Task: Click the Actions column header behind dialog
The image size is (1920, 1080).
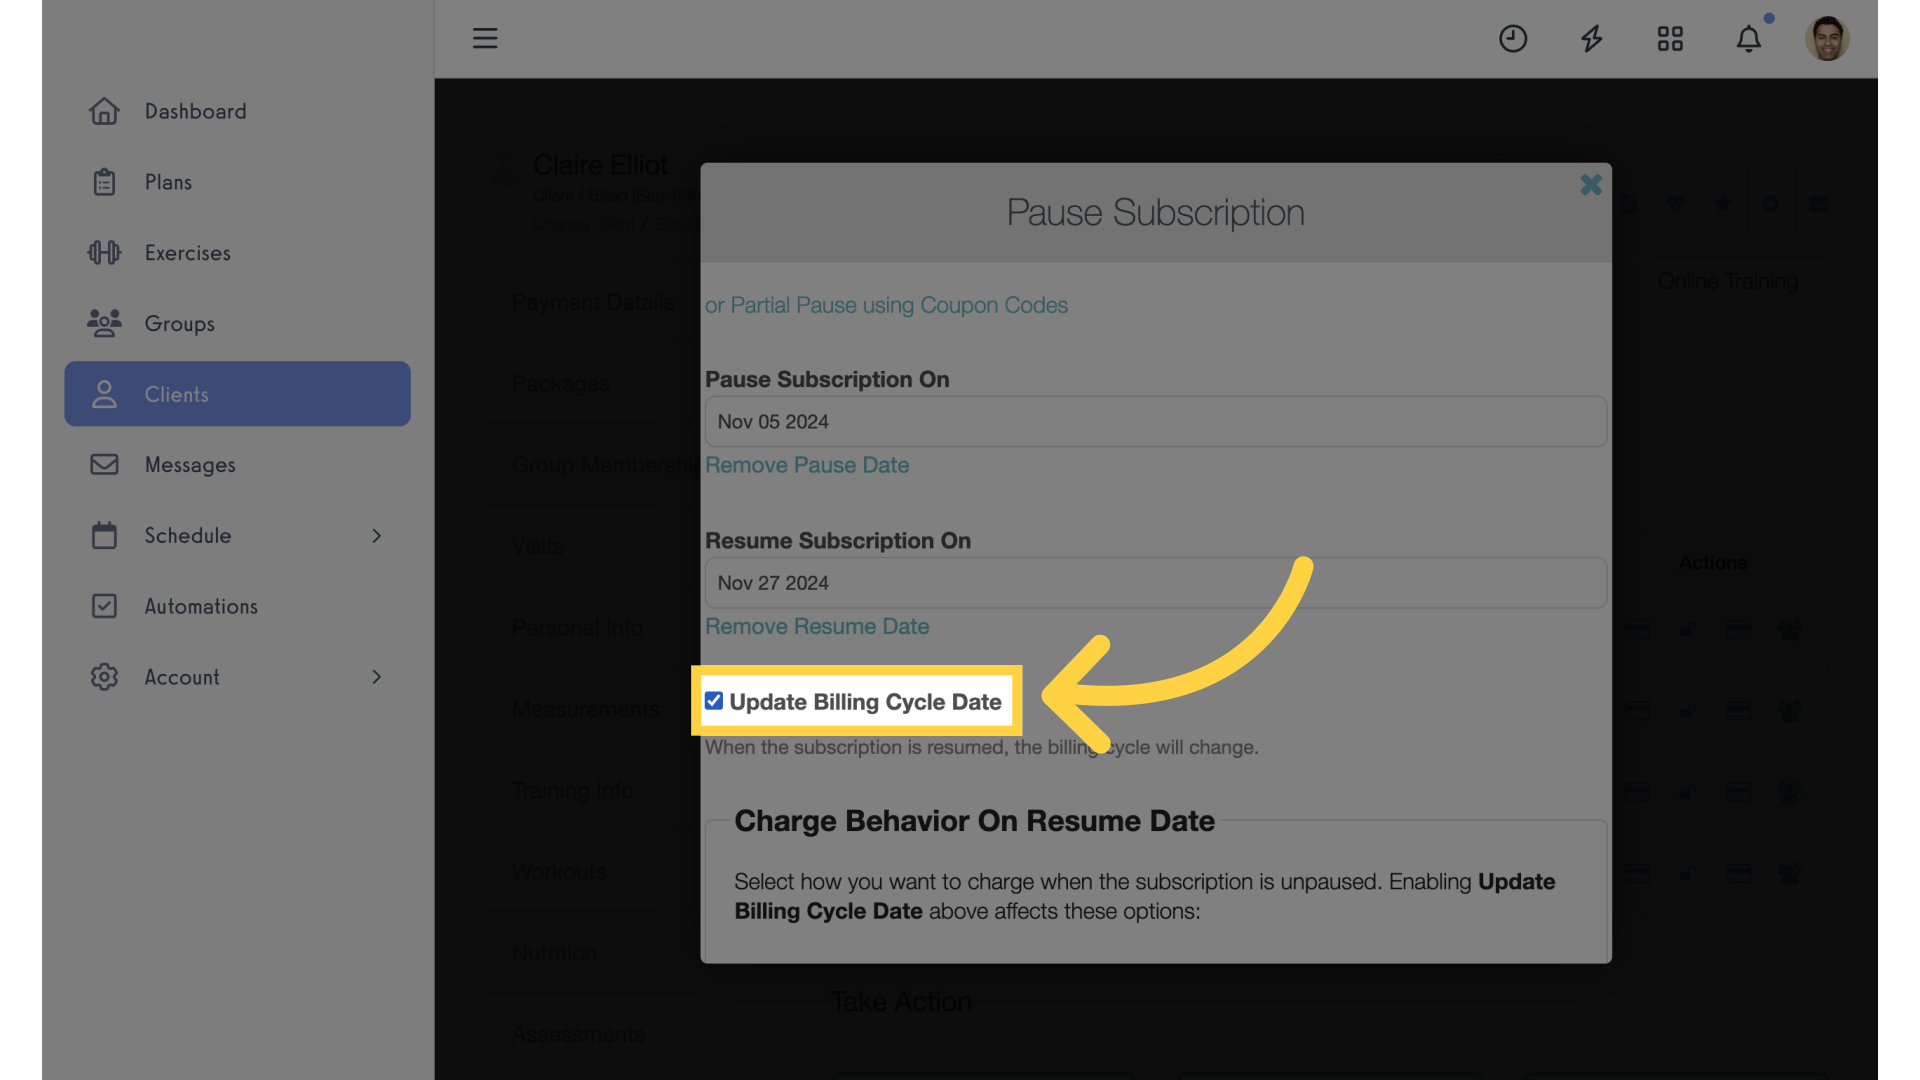Action: (x=1713, y=563)
